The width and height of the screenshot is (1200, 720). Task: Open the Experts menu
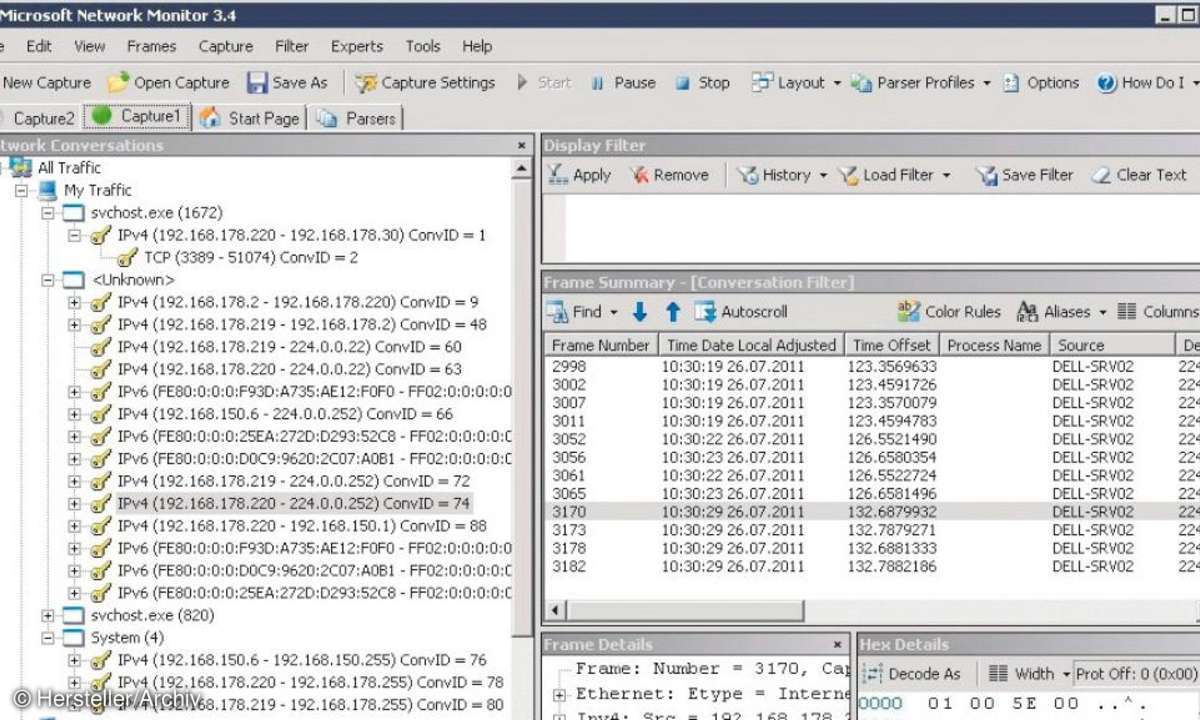click(x=357, y=46)
